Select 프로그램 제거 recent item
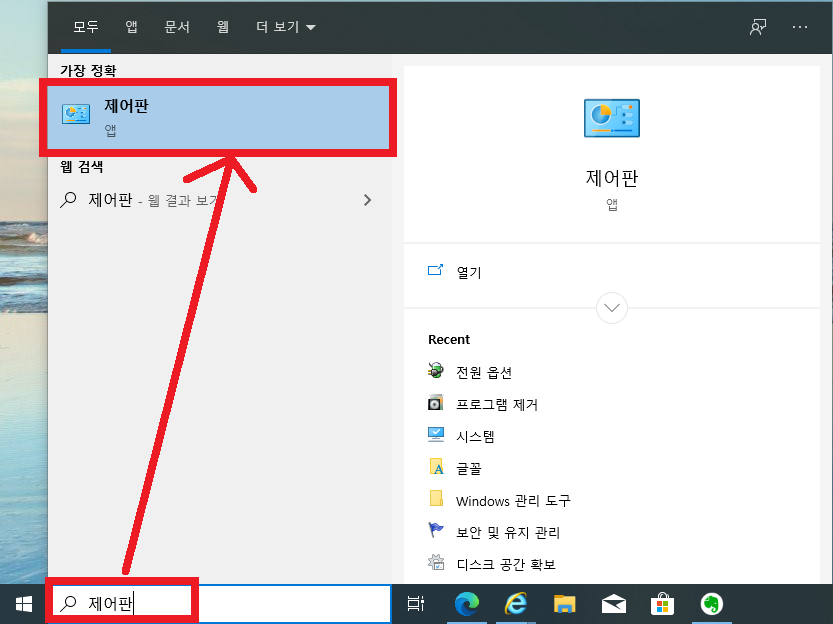 click(x=496, y=404)
